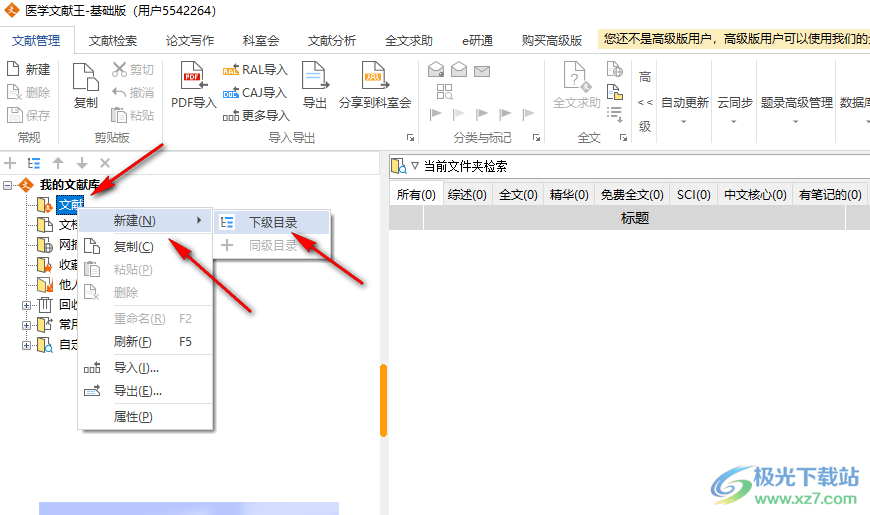Choose 复制(C) in context menu

(145, 246)
